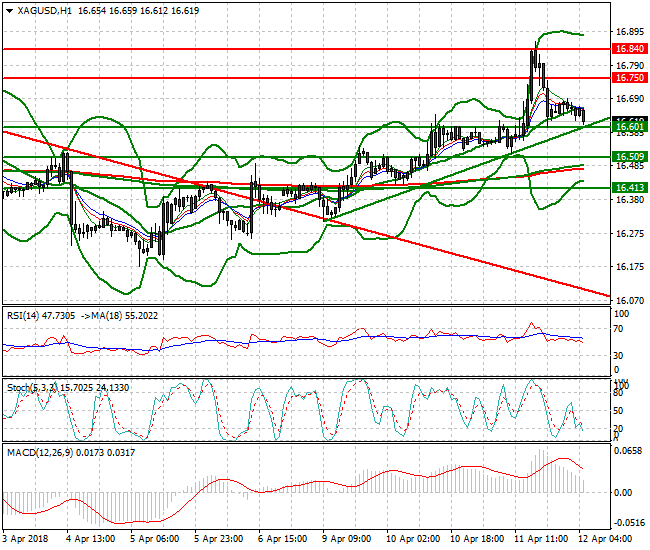The height and width of the screenshot is (550, 650).
Task: Click the 5 Apr 23:00 time label
Action: tap(218, 539)
